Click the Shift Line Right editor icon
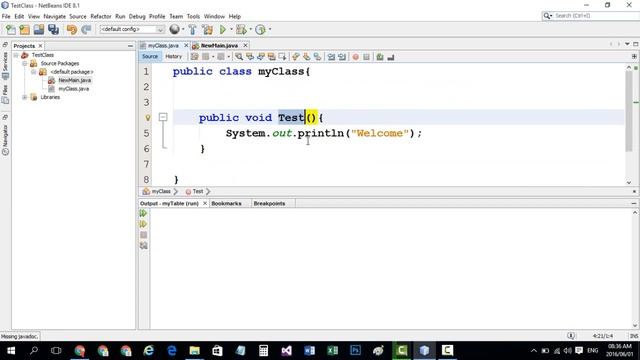The height and width of the screenshot is (360, 640). (x=342, y=57)
